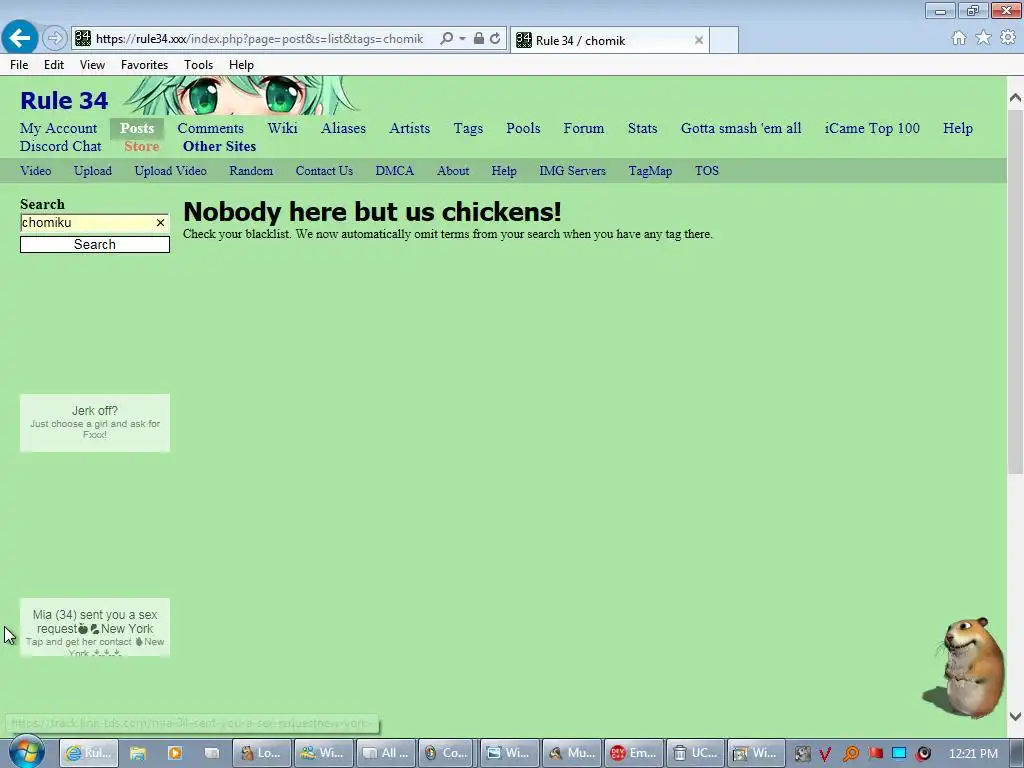Image resolution: width=1024 pixels, height=768 pixels.
Task: Click the orange magnifier tray icon
Action: (x=850, y=754)
